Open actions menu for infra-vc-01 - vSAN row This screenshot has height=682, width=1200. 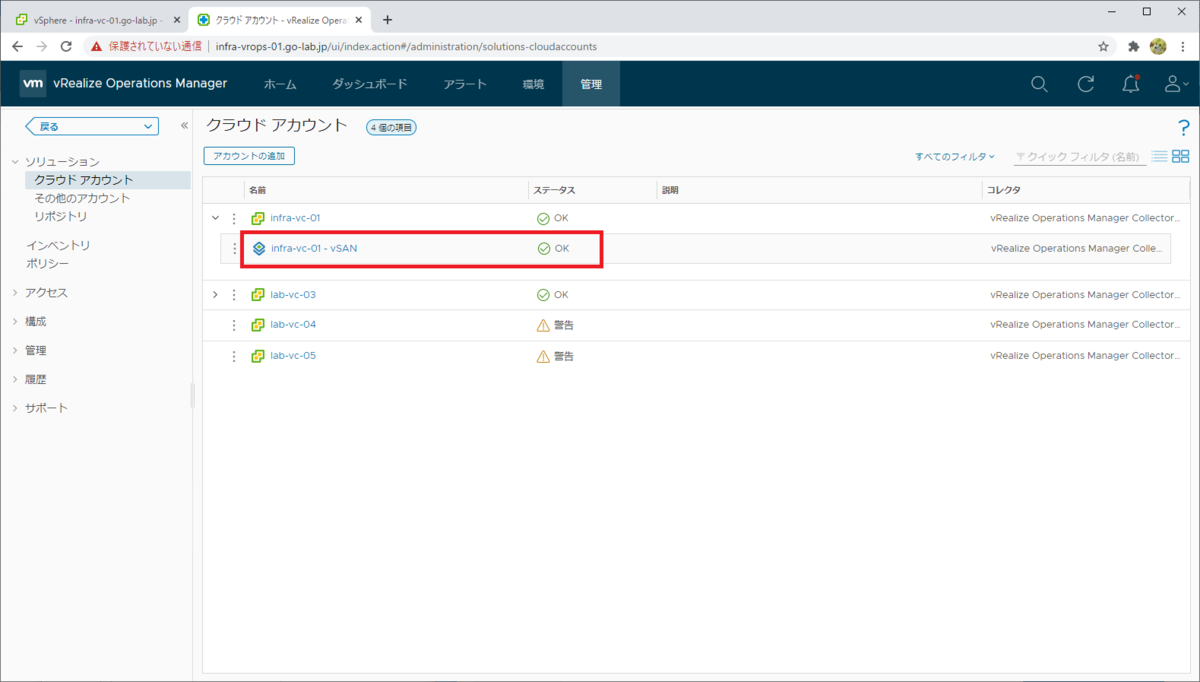click(235, 248)
